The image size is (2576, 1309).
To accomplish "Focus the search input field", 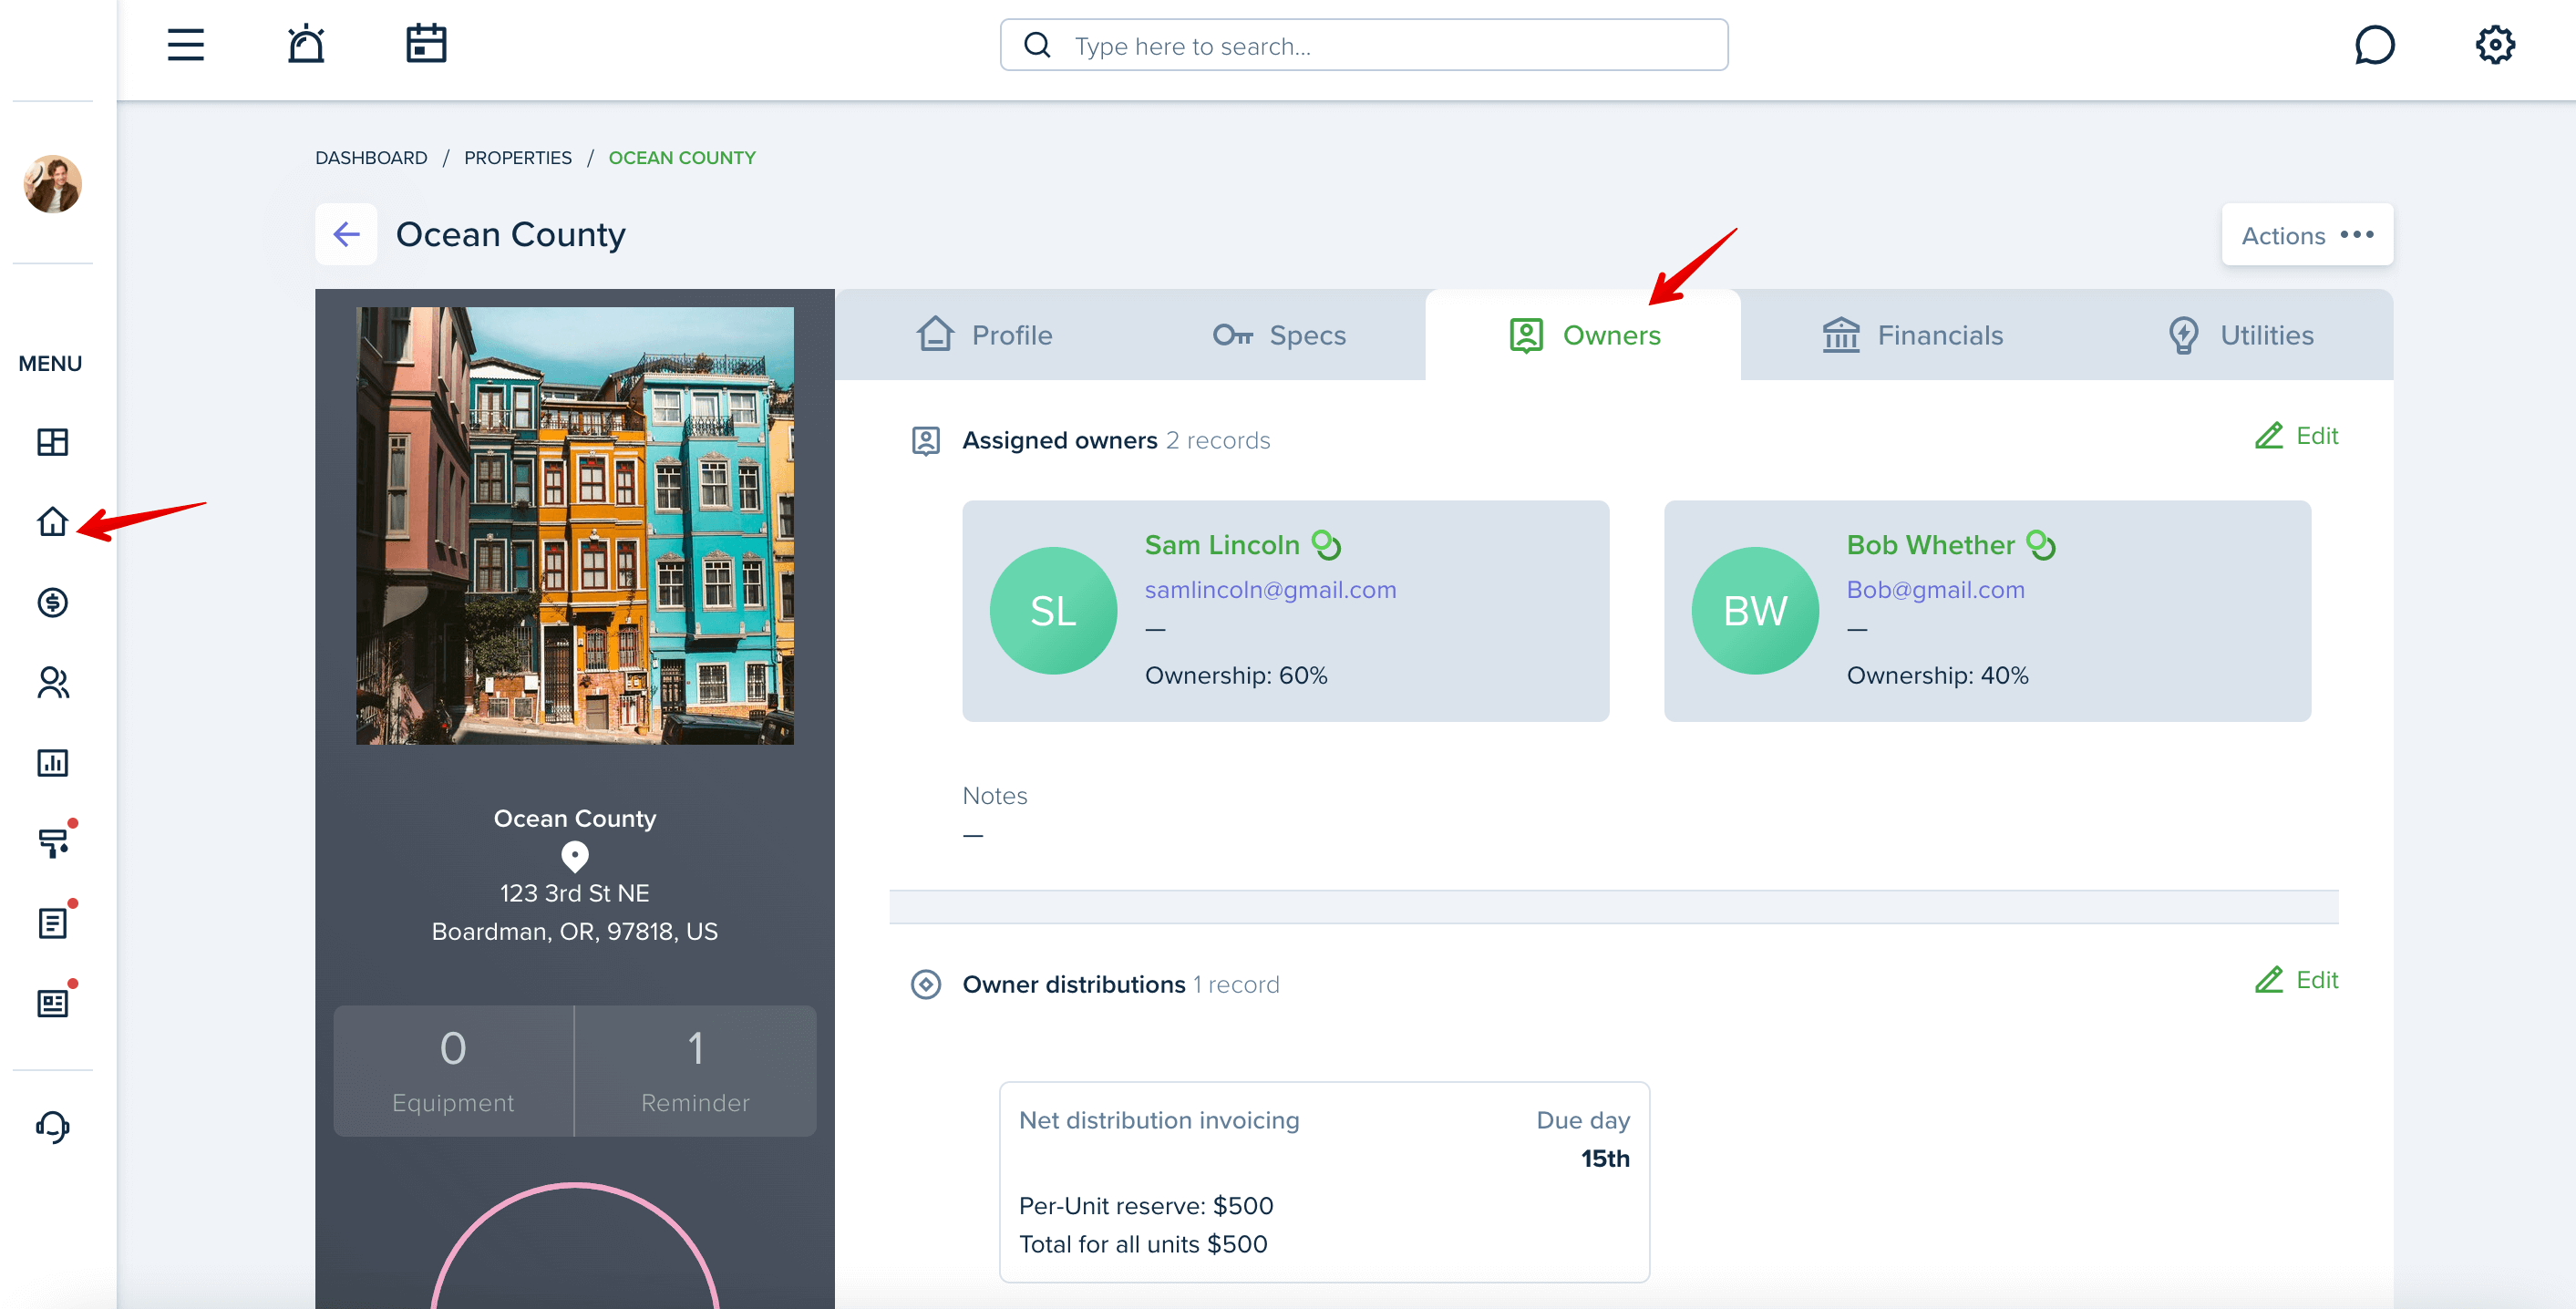I will tap(1364, 45).
